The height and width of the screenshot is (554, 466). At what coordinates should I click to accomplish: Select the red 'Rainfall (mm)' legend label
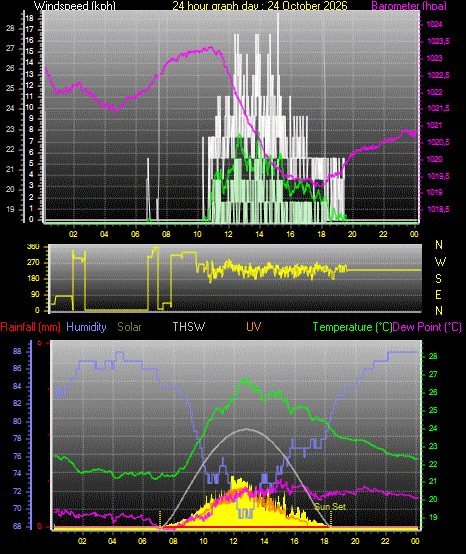click(x=30, y=327)
